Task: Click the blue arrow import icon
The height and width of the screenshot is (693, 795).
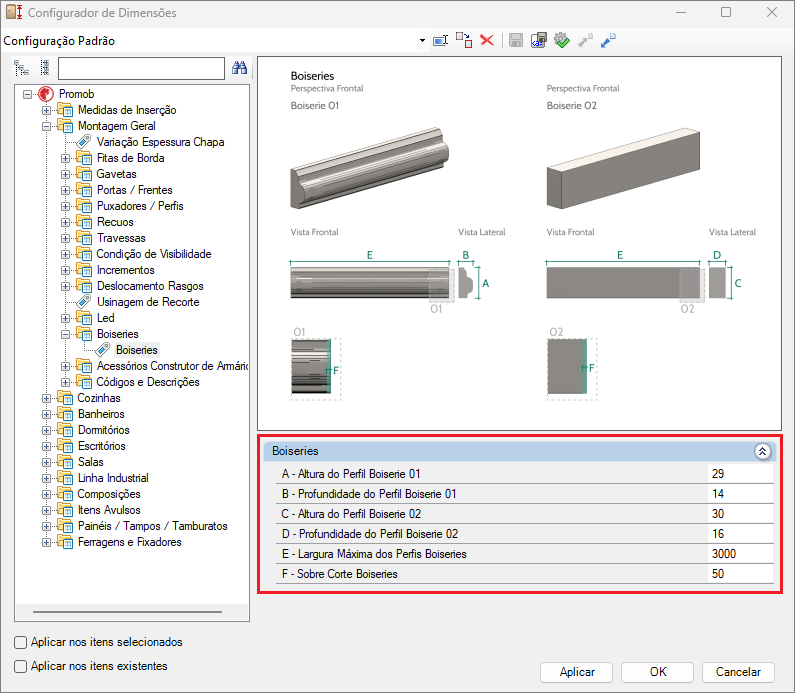Action: pos(608,40)
